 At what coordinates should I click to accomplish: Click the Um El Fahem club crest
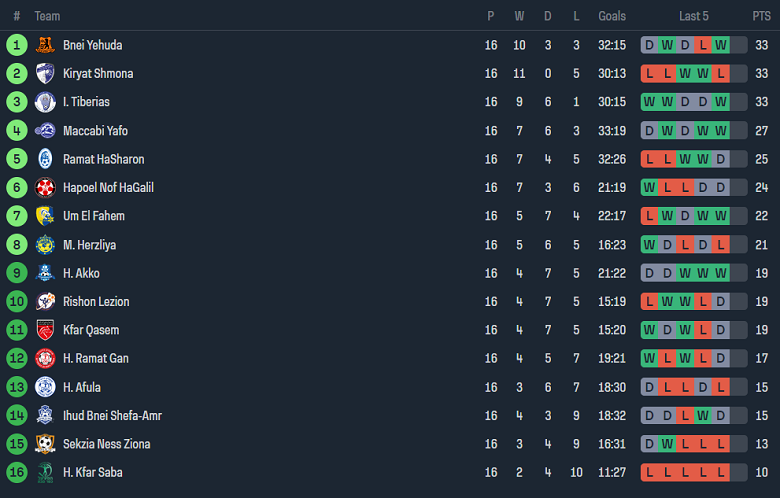pos(45,216)
